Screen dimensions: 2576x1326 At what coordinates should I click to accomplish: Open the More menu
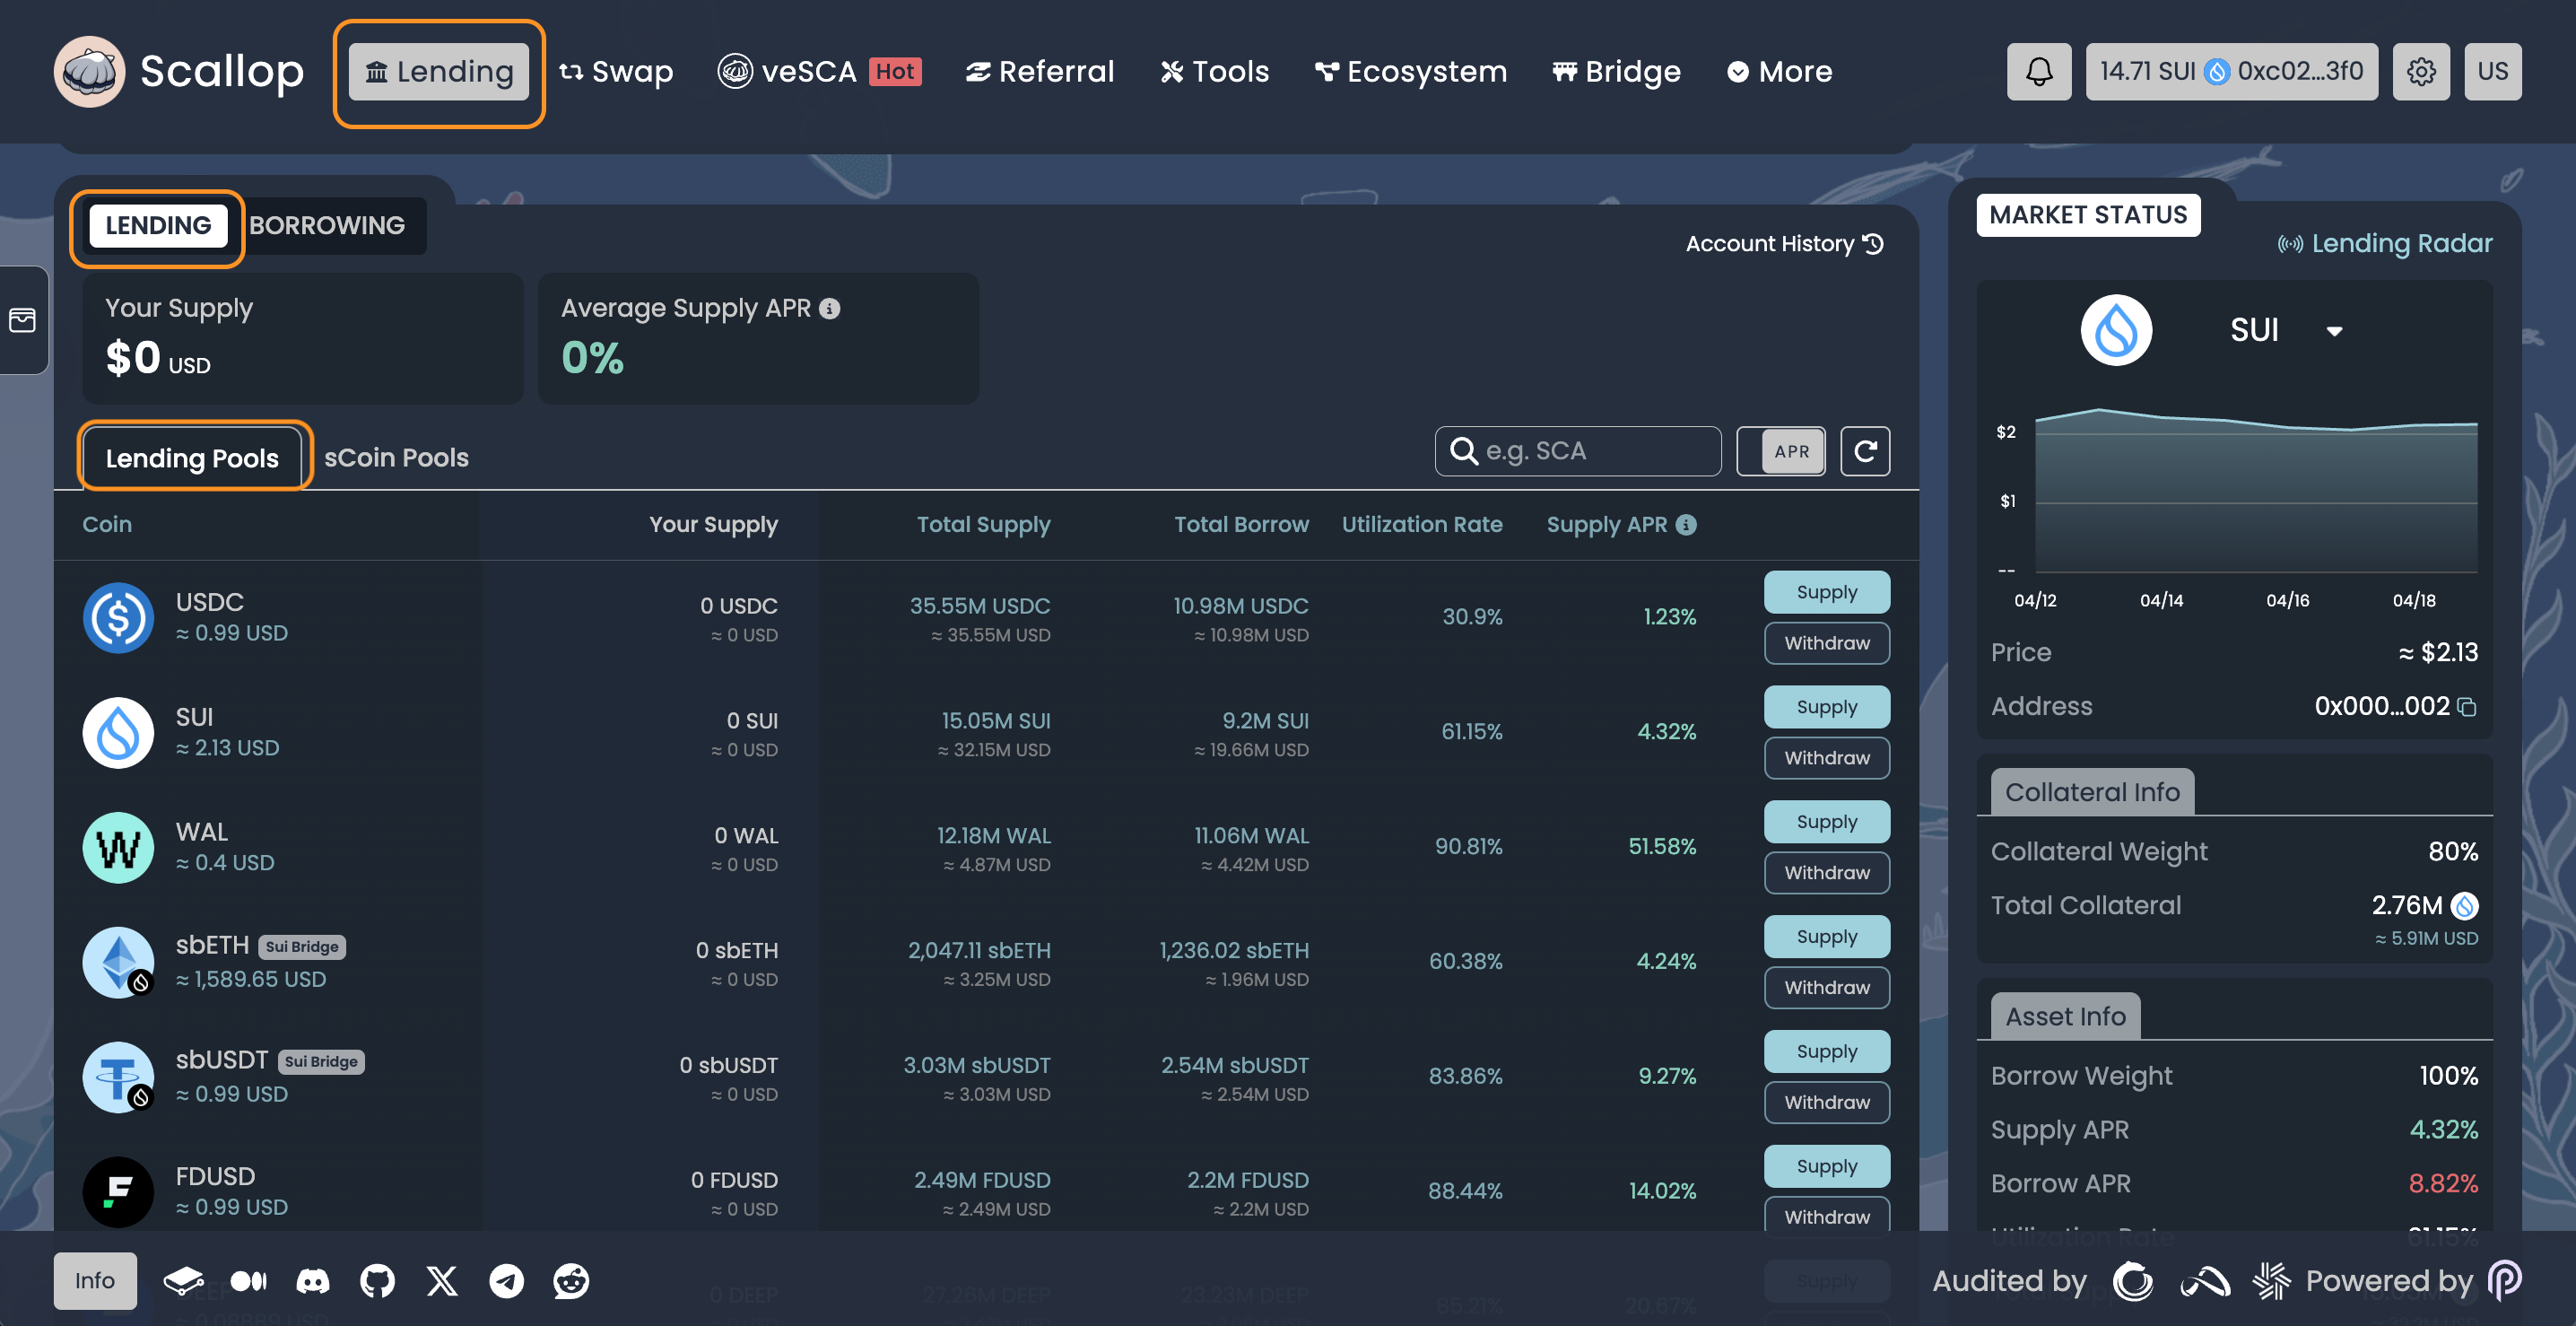1780,71
